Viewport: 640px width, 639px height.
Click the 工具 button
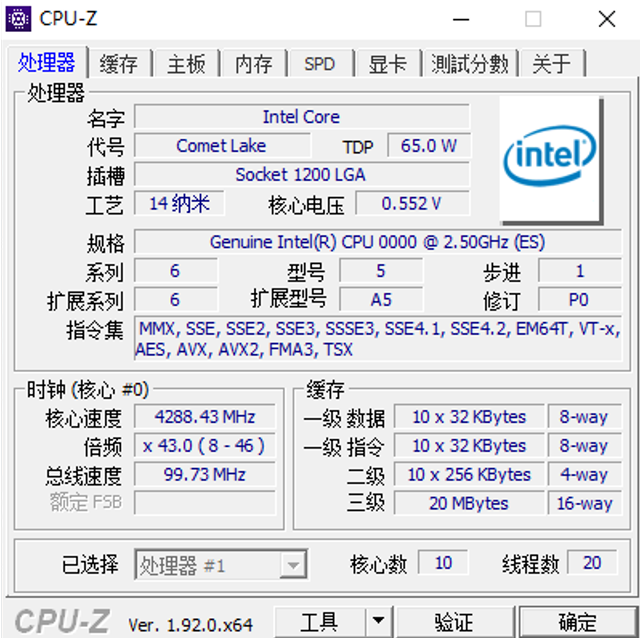[x=319, y=622]
